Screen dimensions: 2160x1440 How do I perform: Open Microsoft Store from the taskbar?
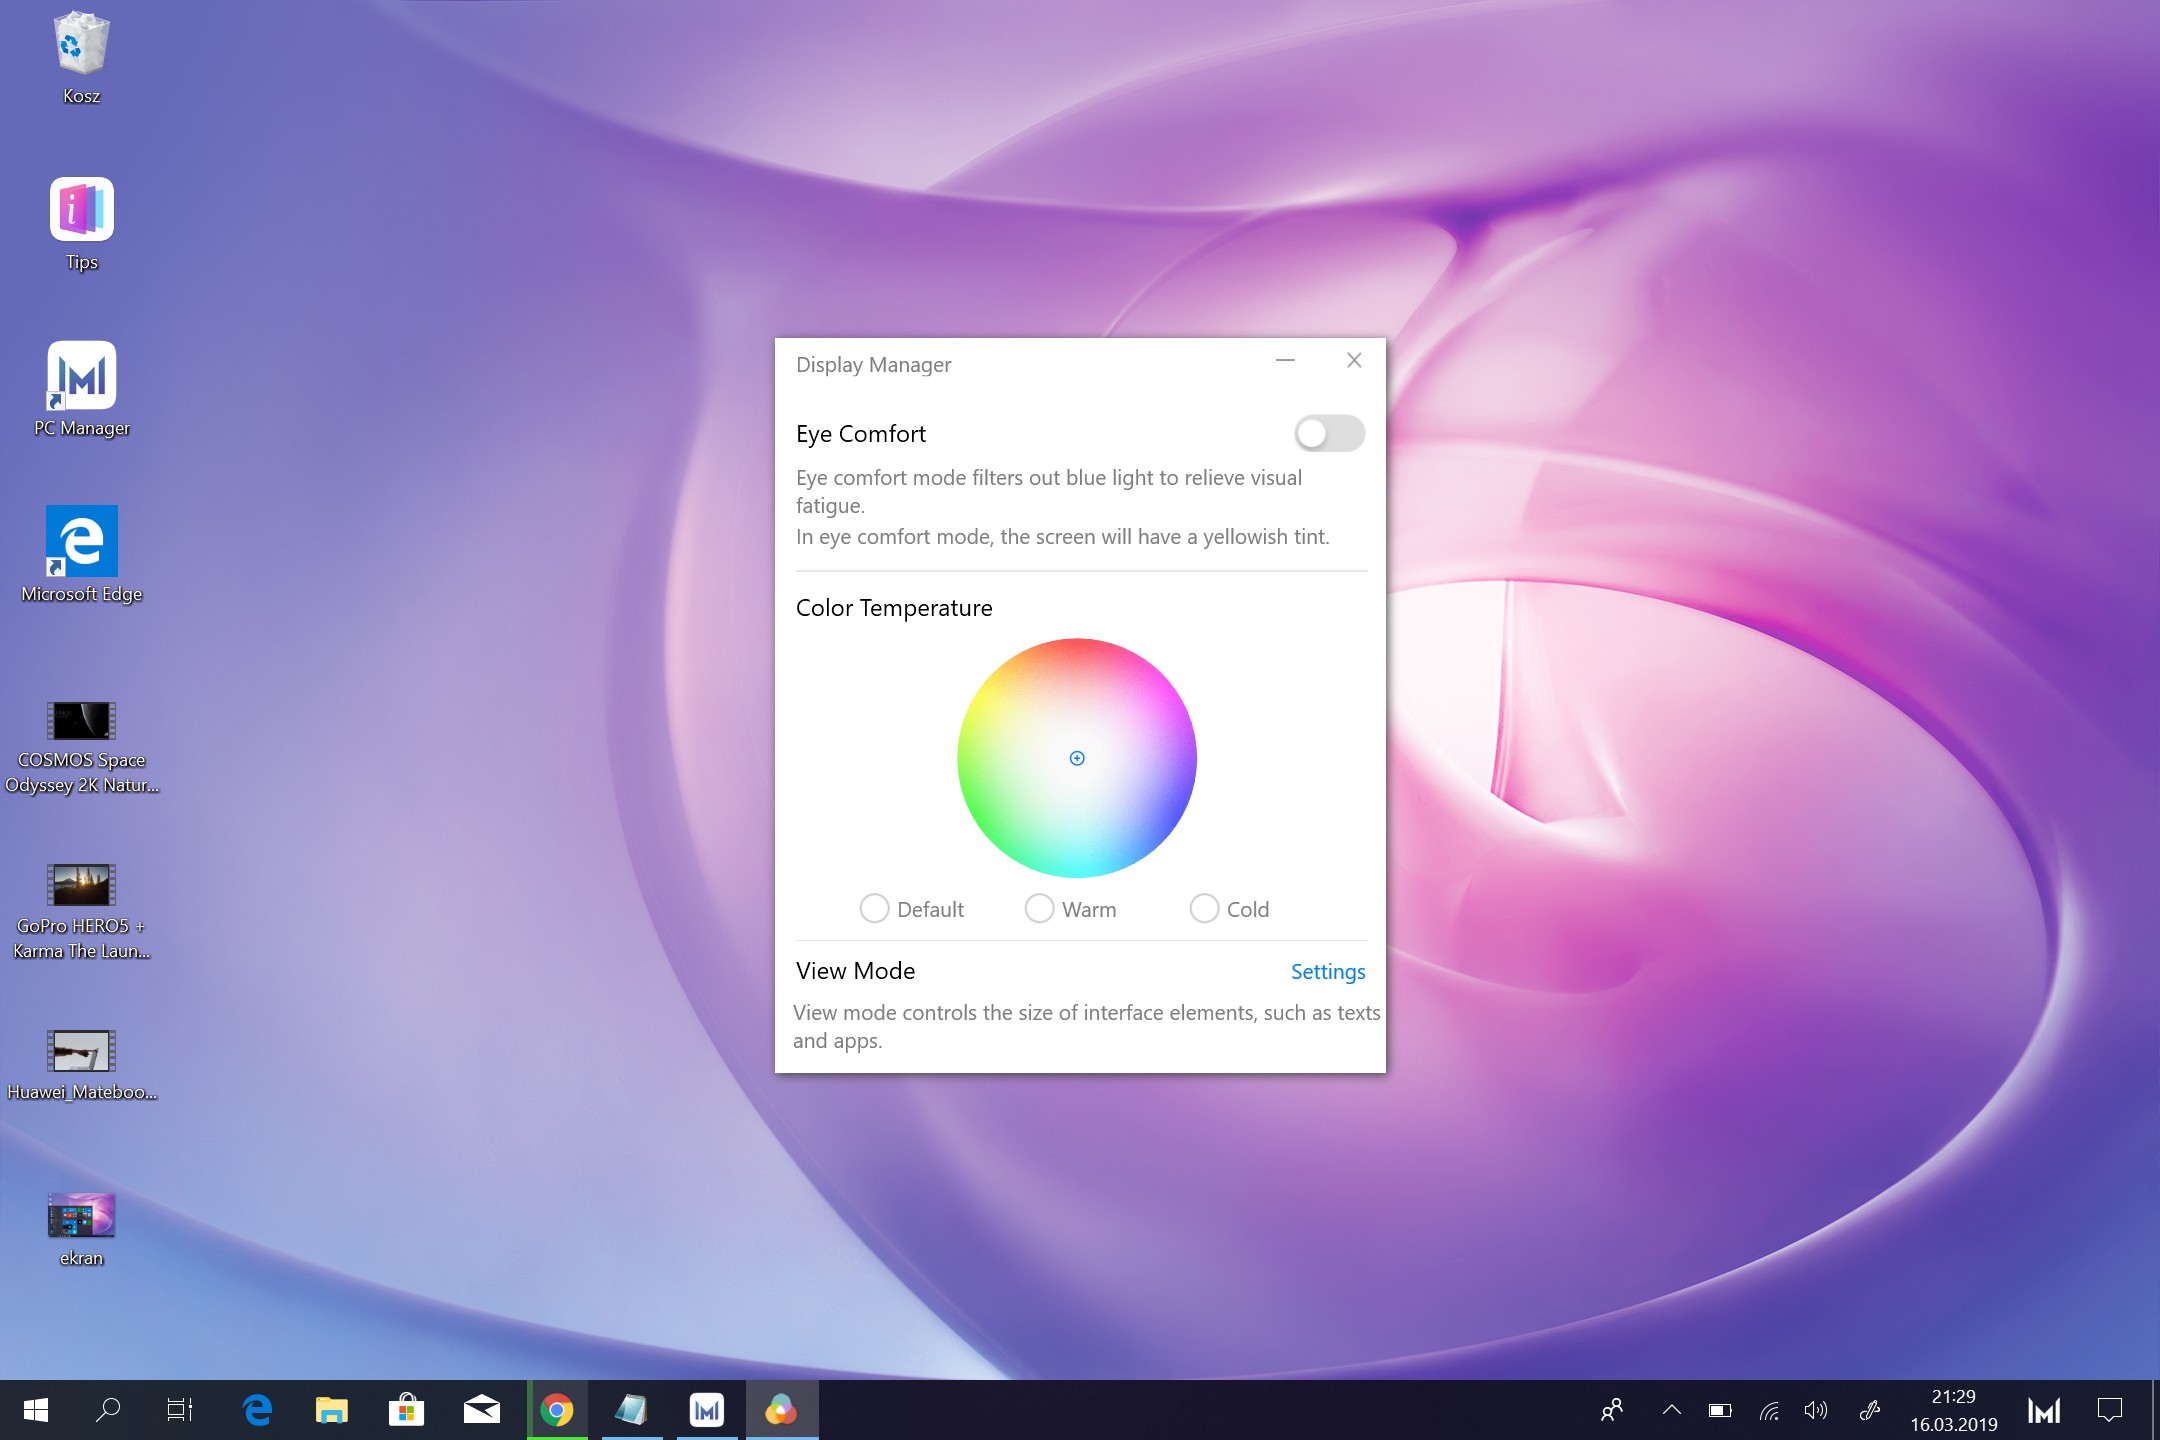406,1410
